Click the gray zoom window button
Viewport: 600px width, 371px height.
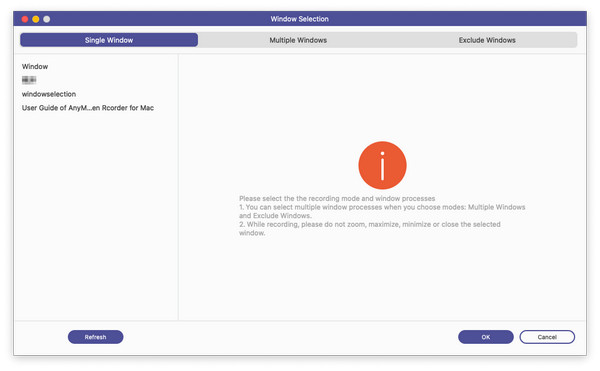point(47,19)
